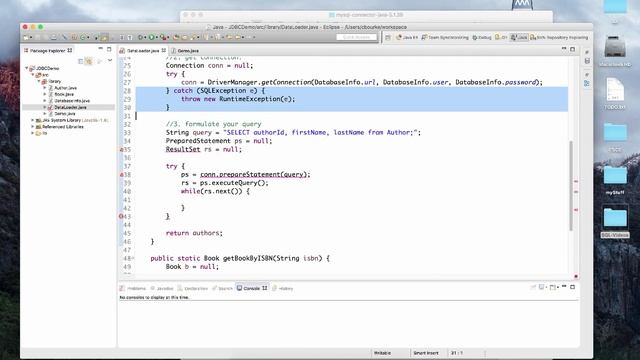The width and height of the screenshot is (640, 360).
Task: Expand the lib folder node
Action: tap(33, 133)
